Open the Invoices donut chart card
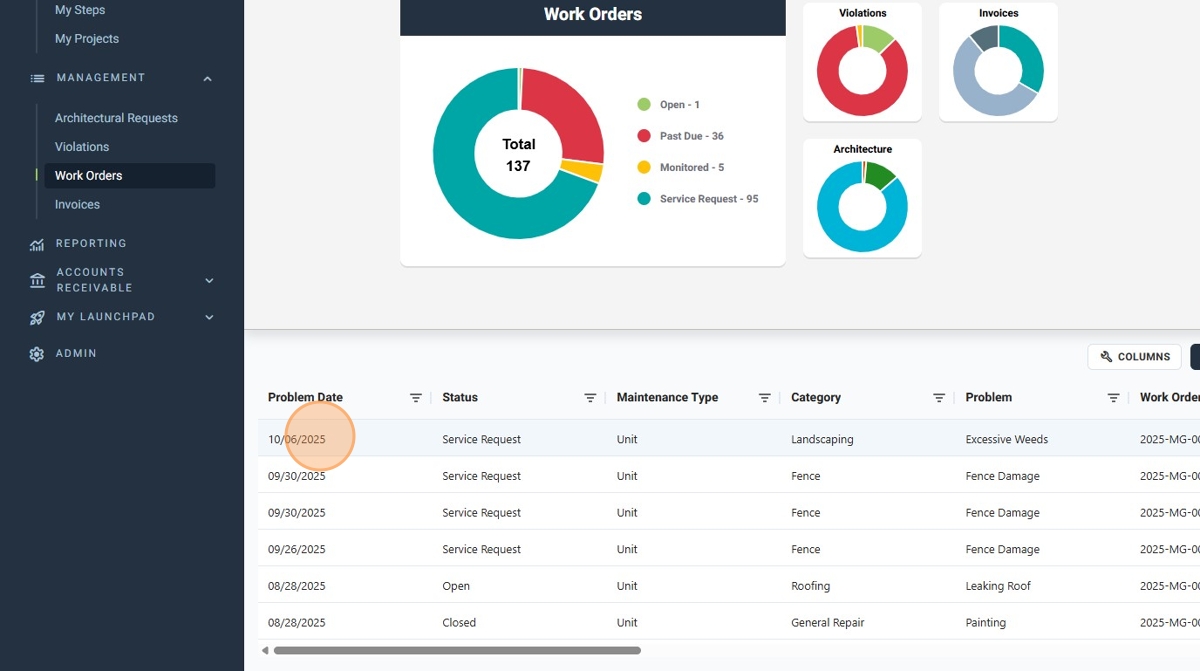 (998, 62)
